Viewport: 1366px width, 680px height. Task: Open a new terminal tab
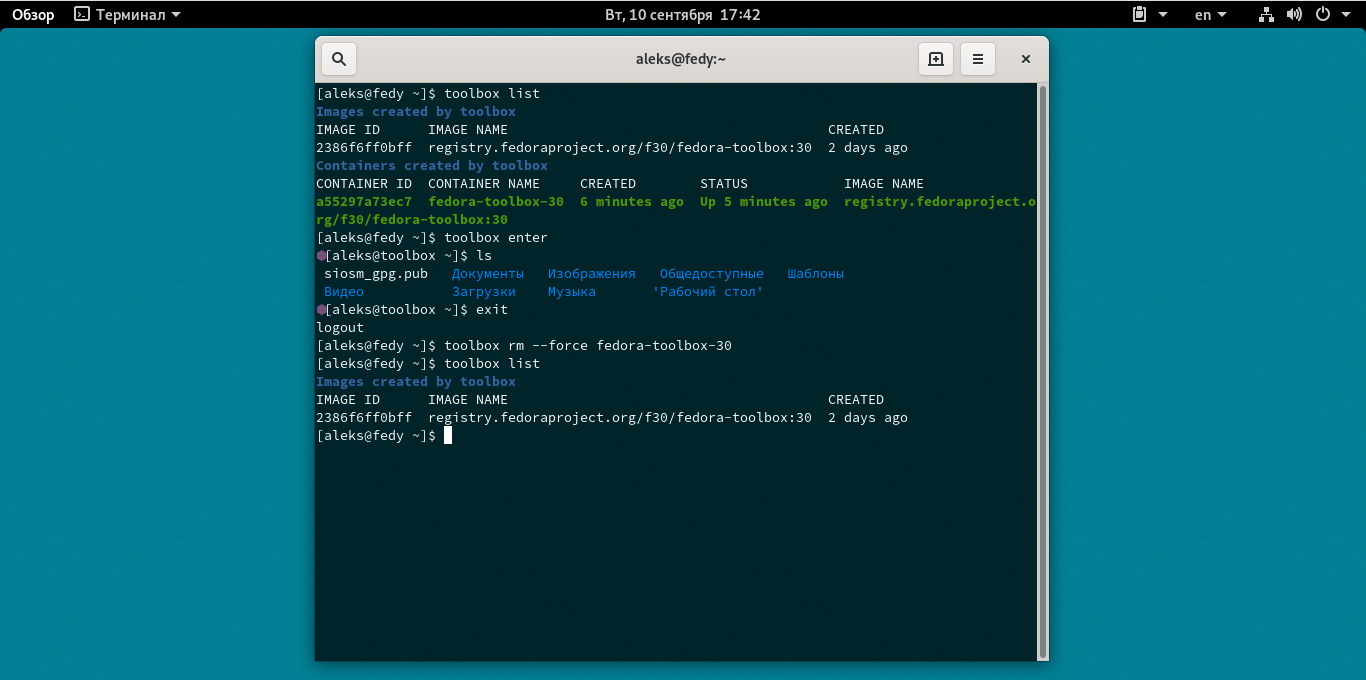click(936, 59)
